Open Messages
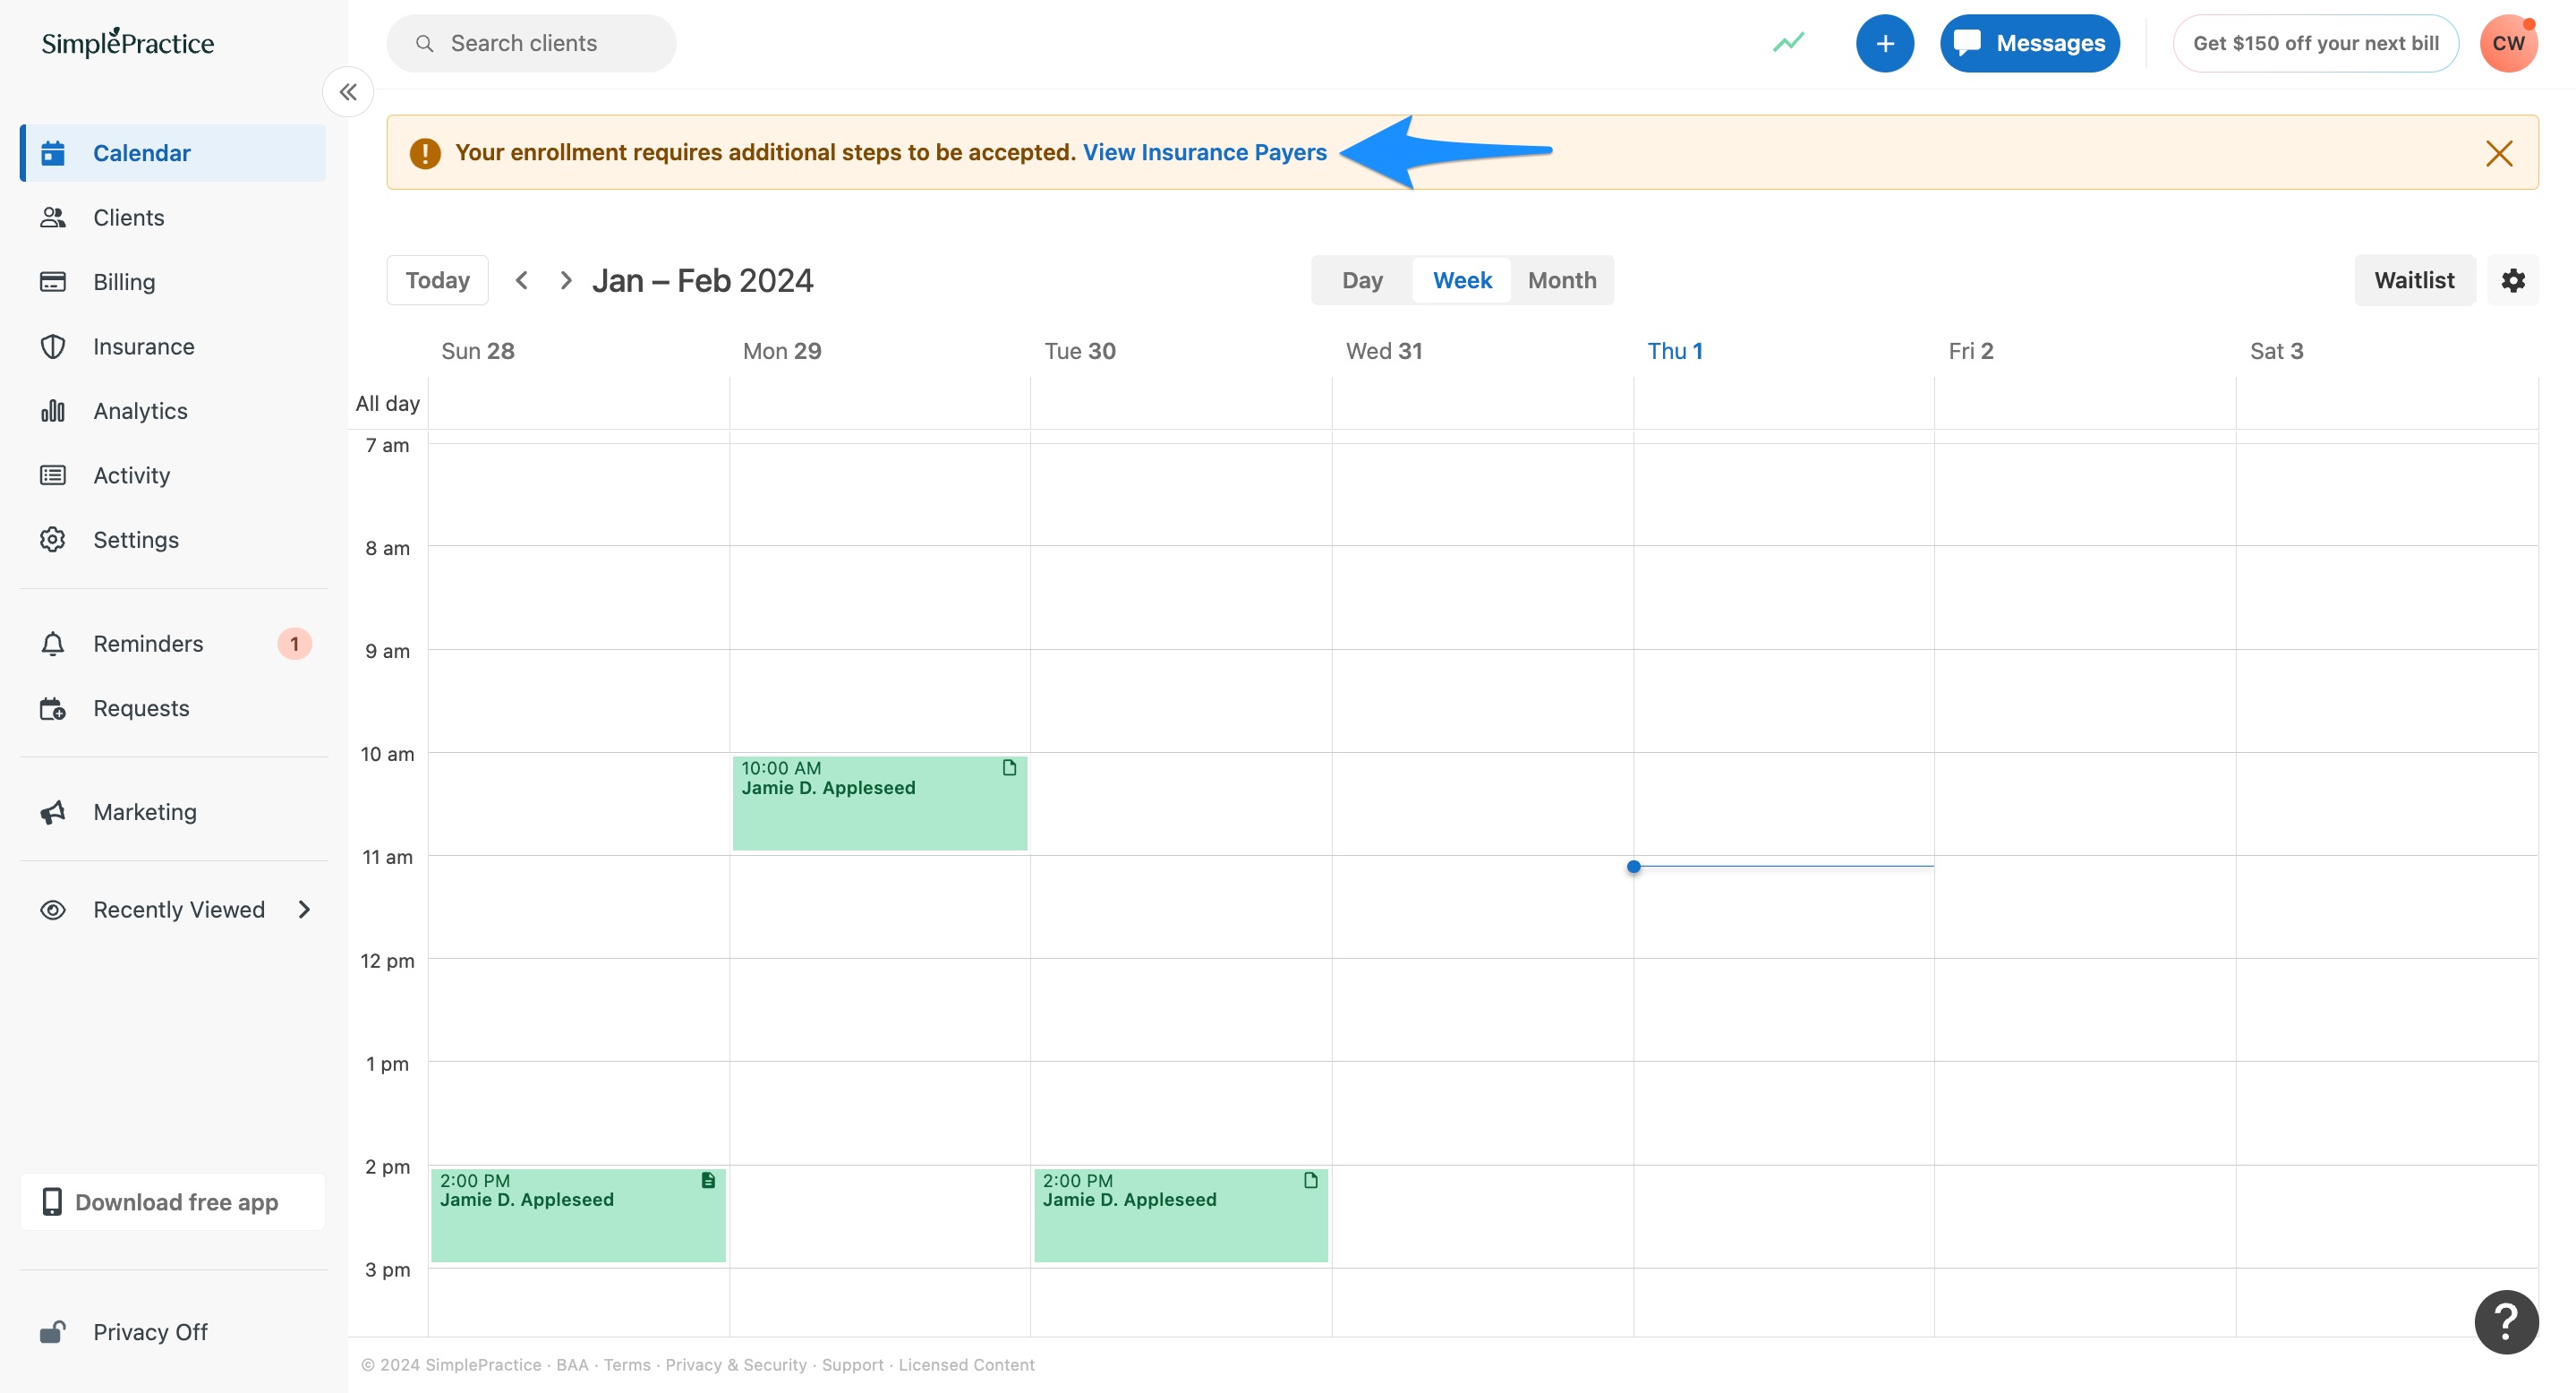Viewport: 2576px width, 1393px height. pyautogui.click(x=2029, y=43)
